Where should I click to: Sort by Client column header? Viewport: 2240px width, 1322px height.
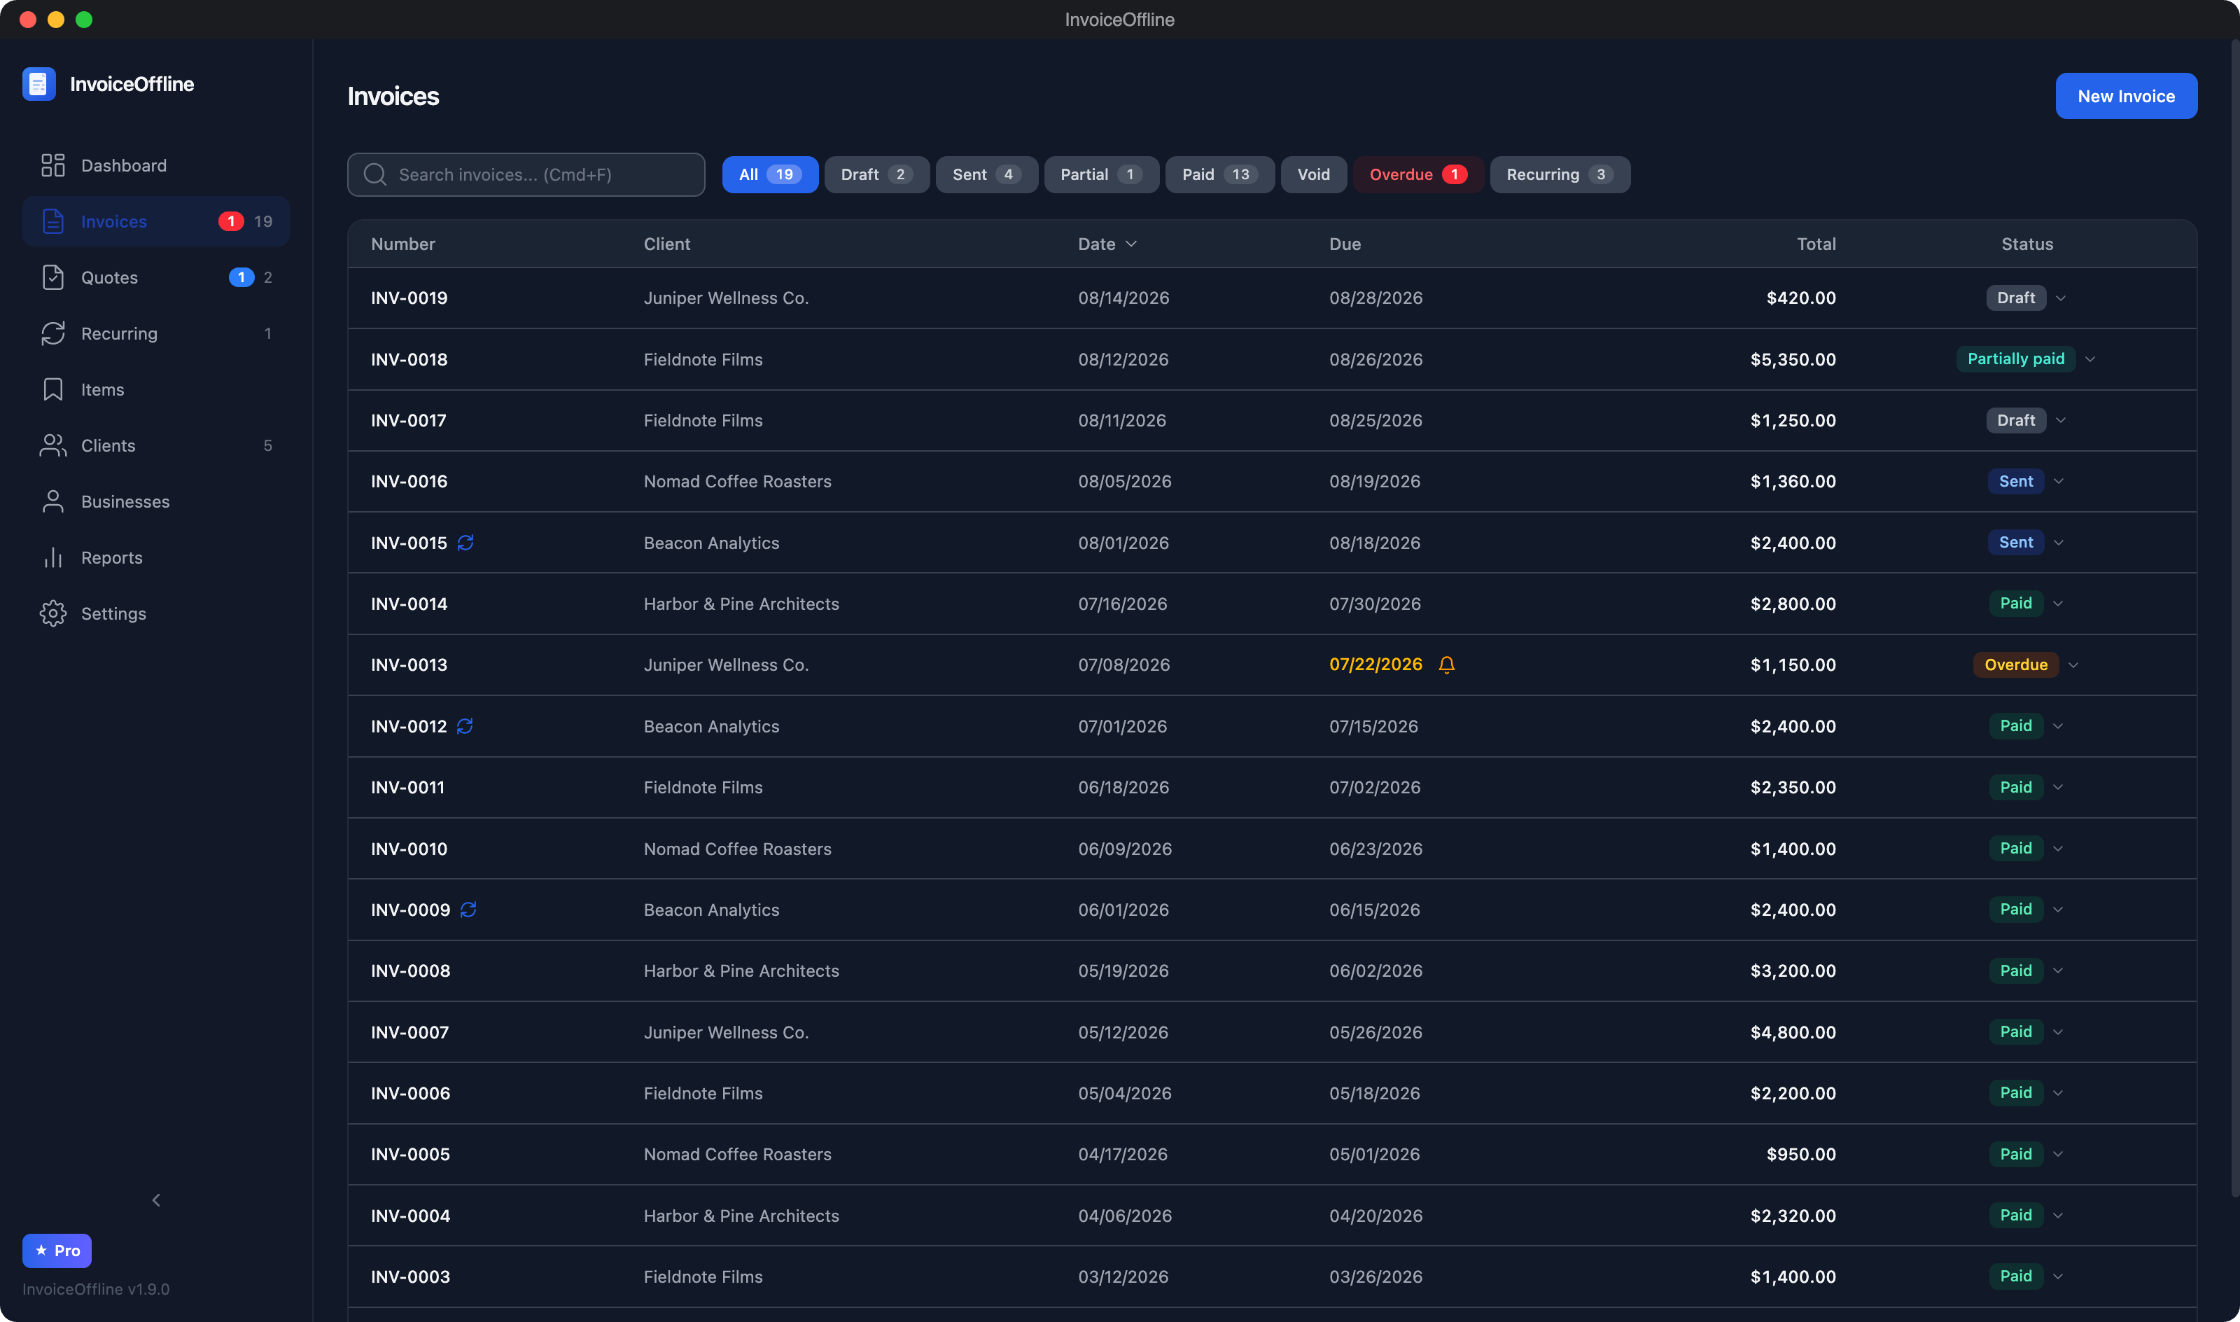pyautogui.click(x=667, y=244)
